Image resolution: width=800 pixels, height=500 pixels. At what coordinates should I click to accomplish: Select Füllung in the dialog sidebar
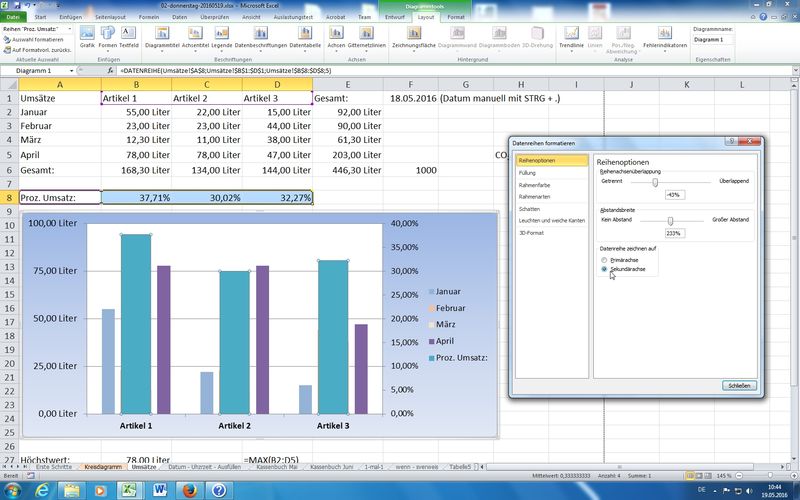[527, 173]
